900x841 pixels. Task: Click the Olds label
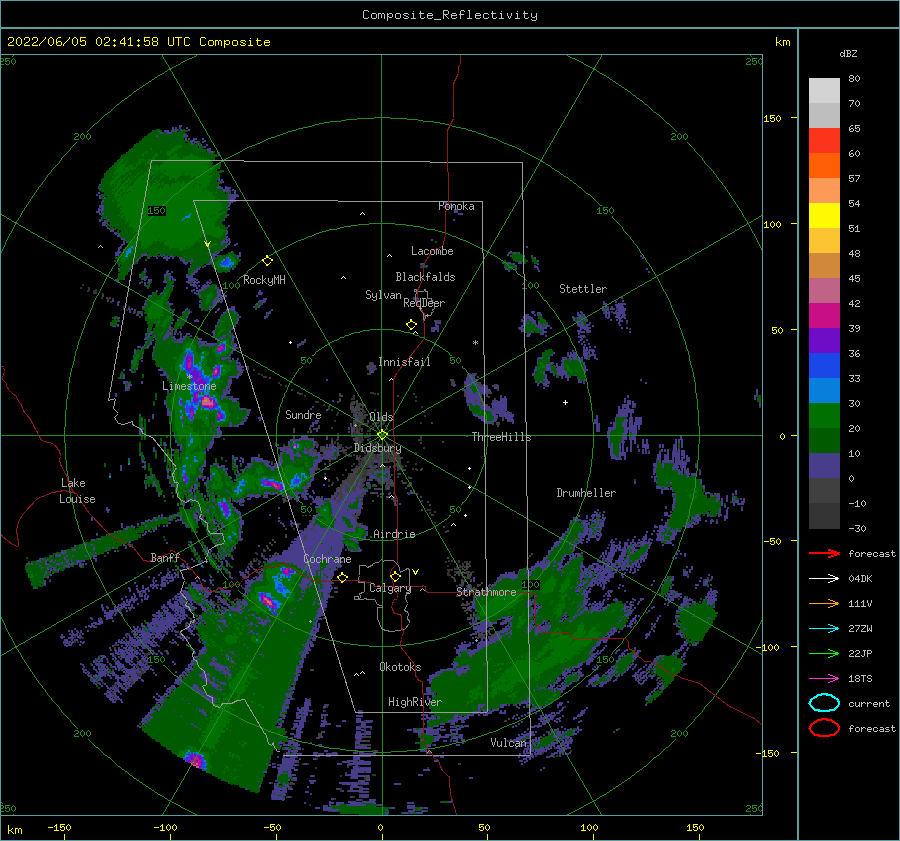[x=381, y=417]
